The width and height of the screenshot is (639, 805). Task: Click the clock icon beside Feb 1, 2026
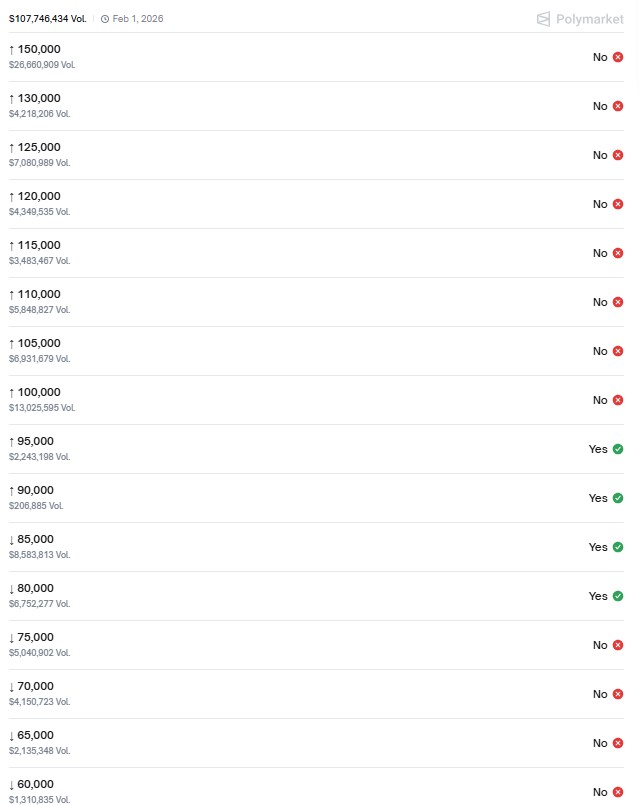pyautogui.click(x=105, y=19)
